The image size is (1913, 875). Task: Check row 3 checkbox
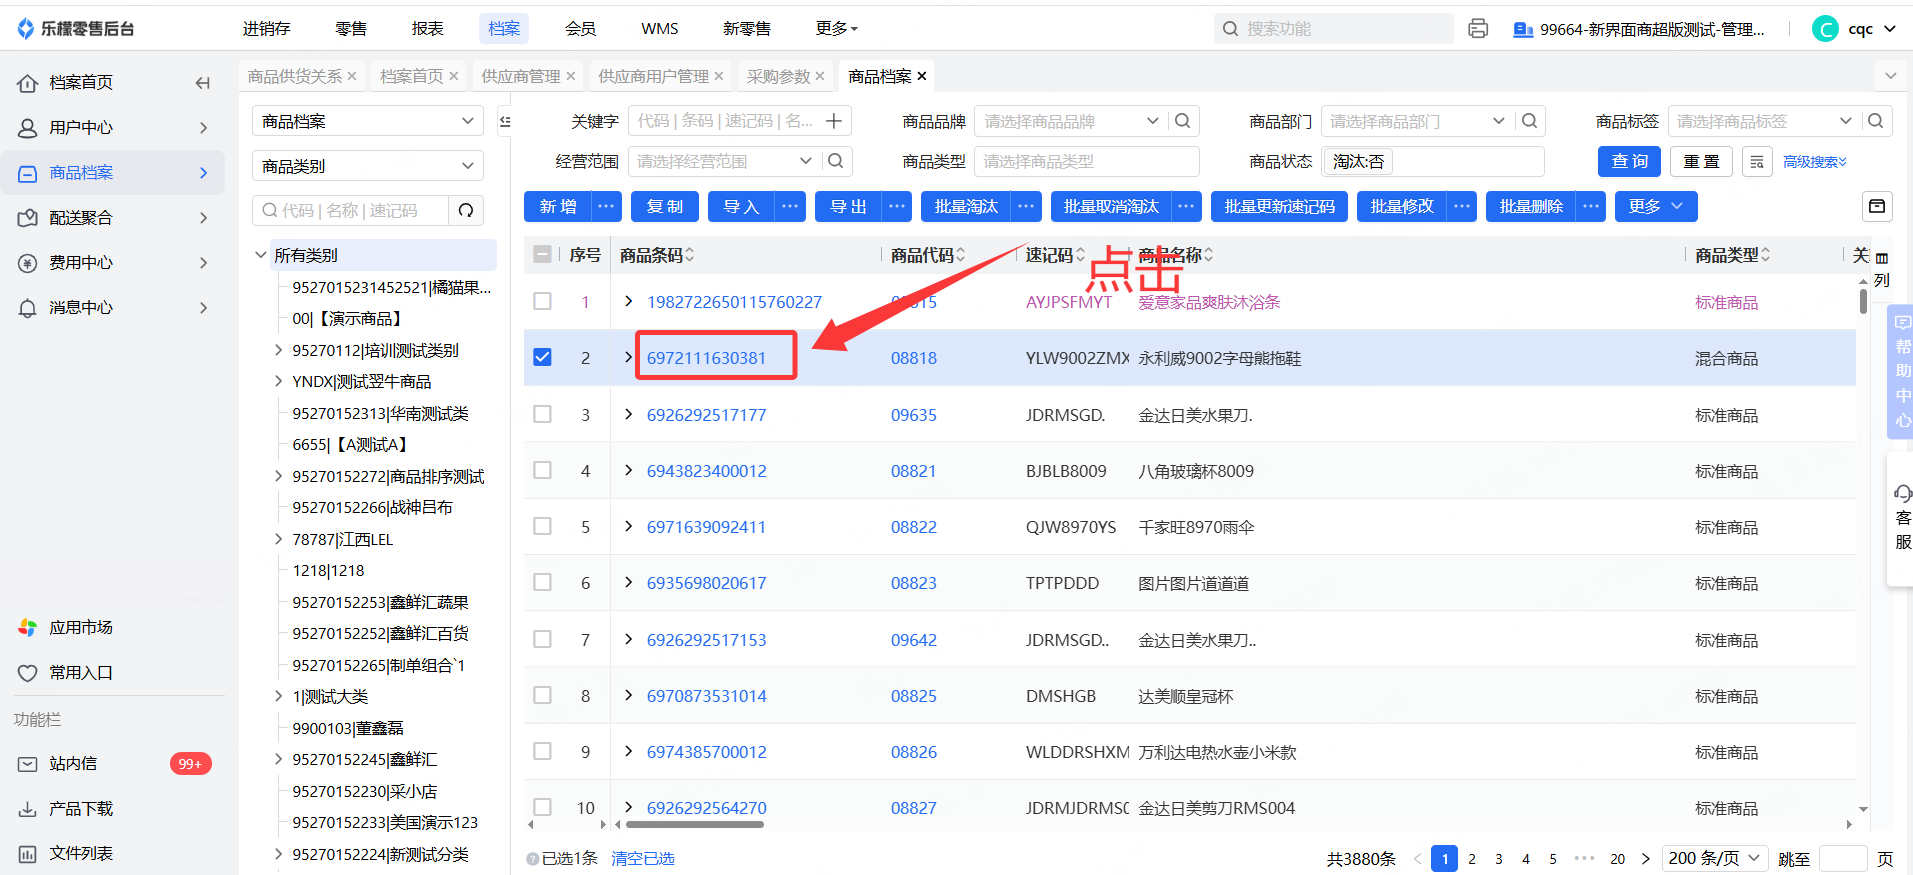(x=542, y=414)
